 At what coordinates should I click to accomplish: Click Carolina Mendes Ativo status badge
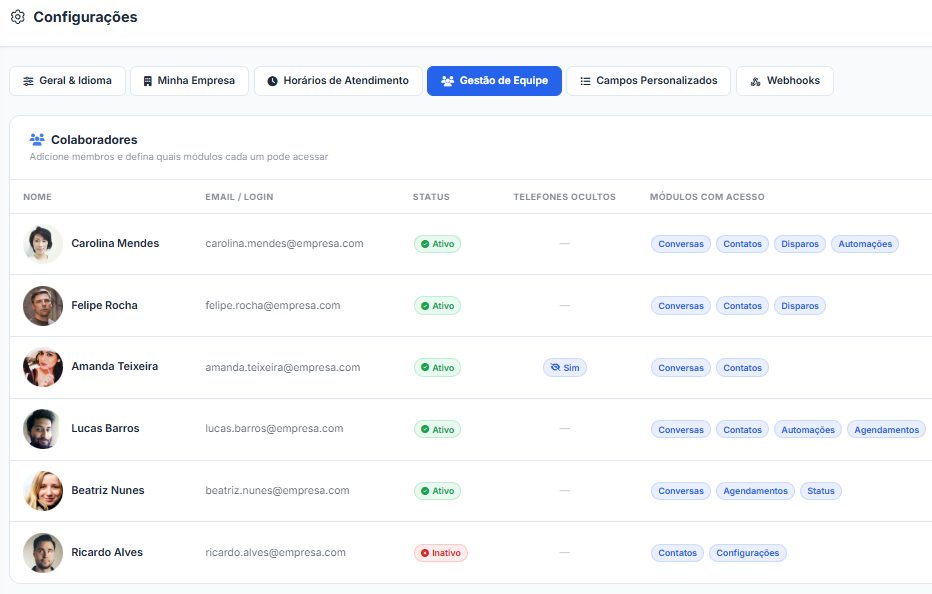[x=437, y=244]
